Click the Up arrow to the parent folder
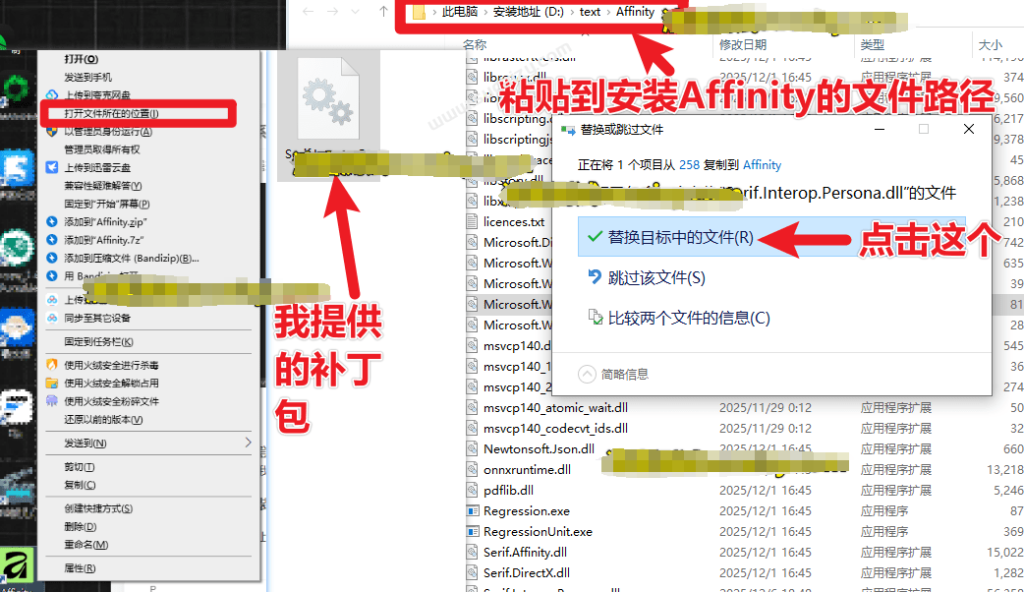This screenshot has width=1024, height=592. tap(381, 13)
